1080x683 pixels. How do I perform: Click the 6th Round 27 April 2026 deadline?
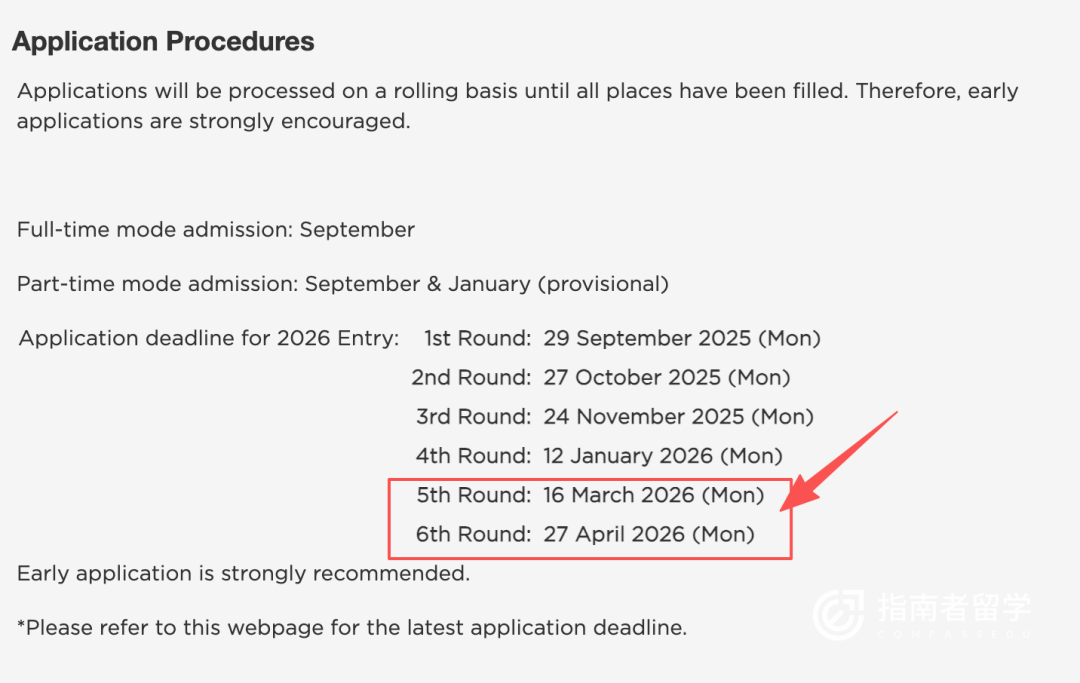pos(585,535)
